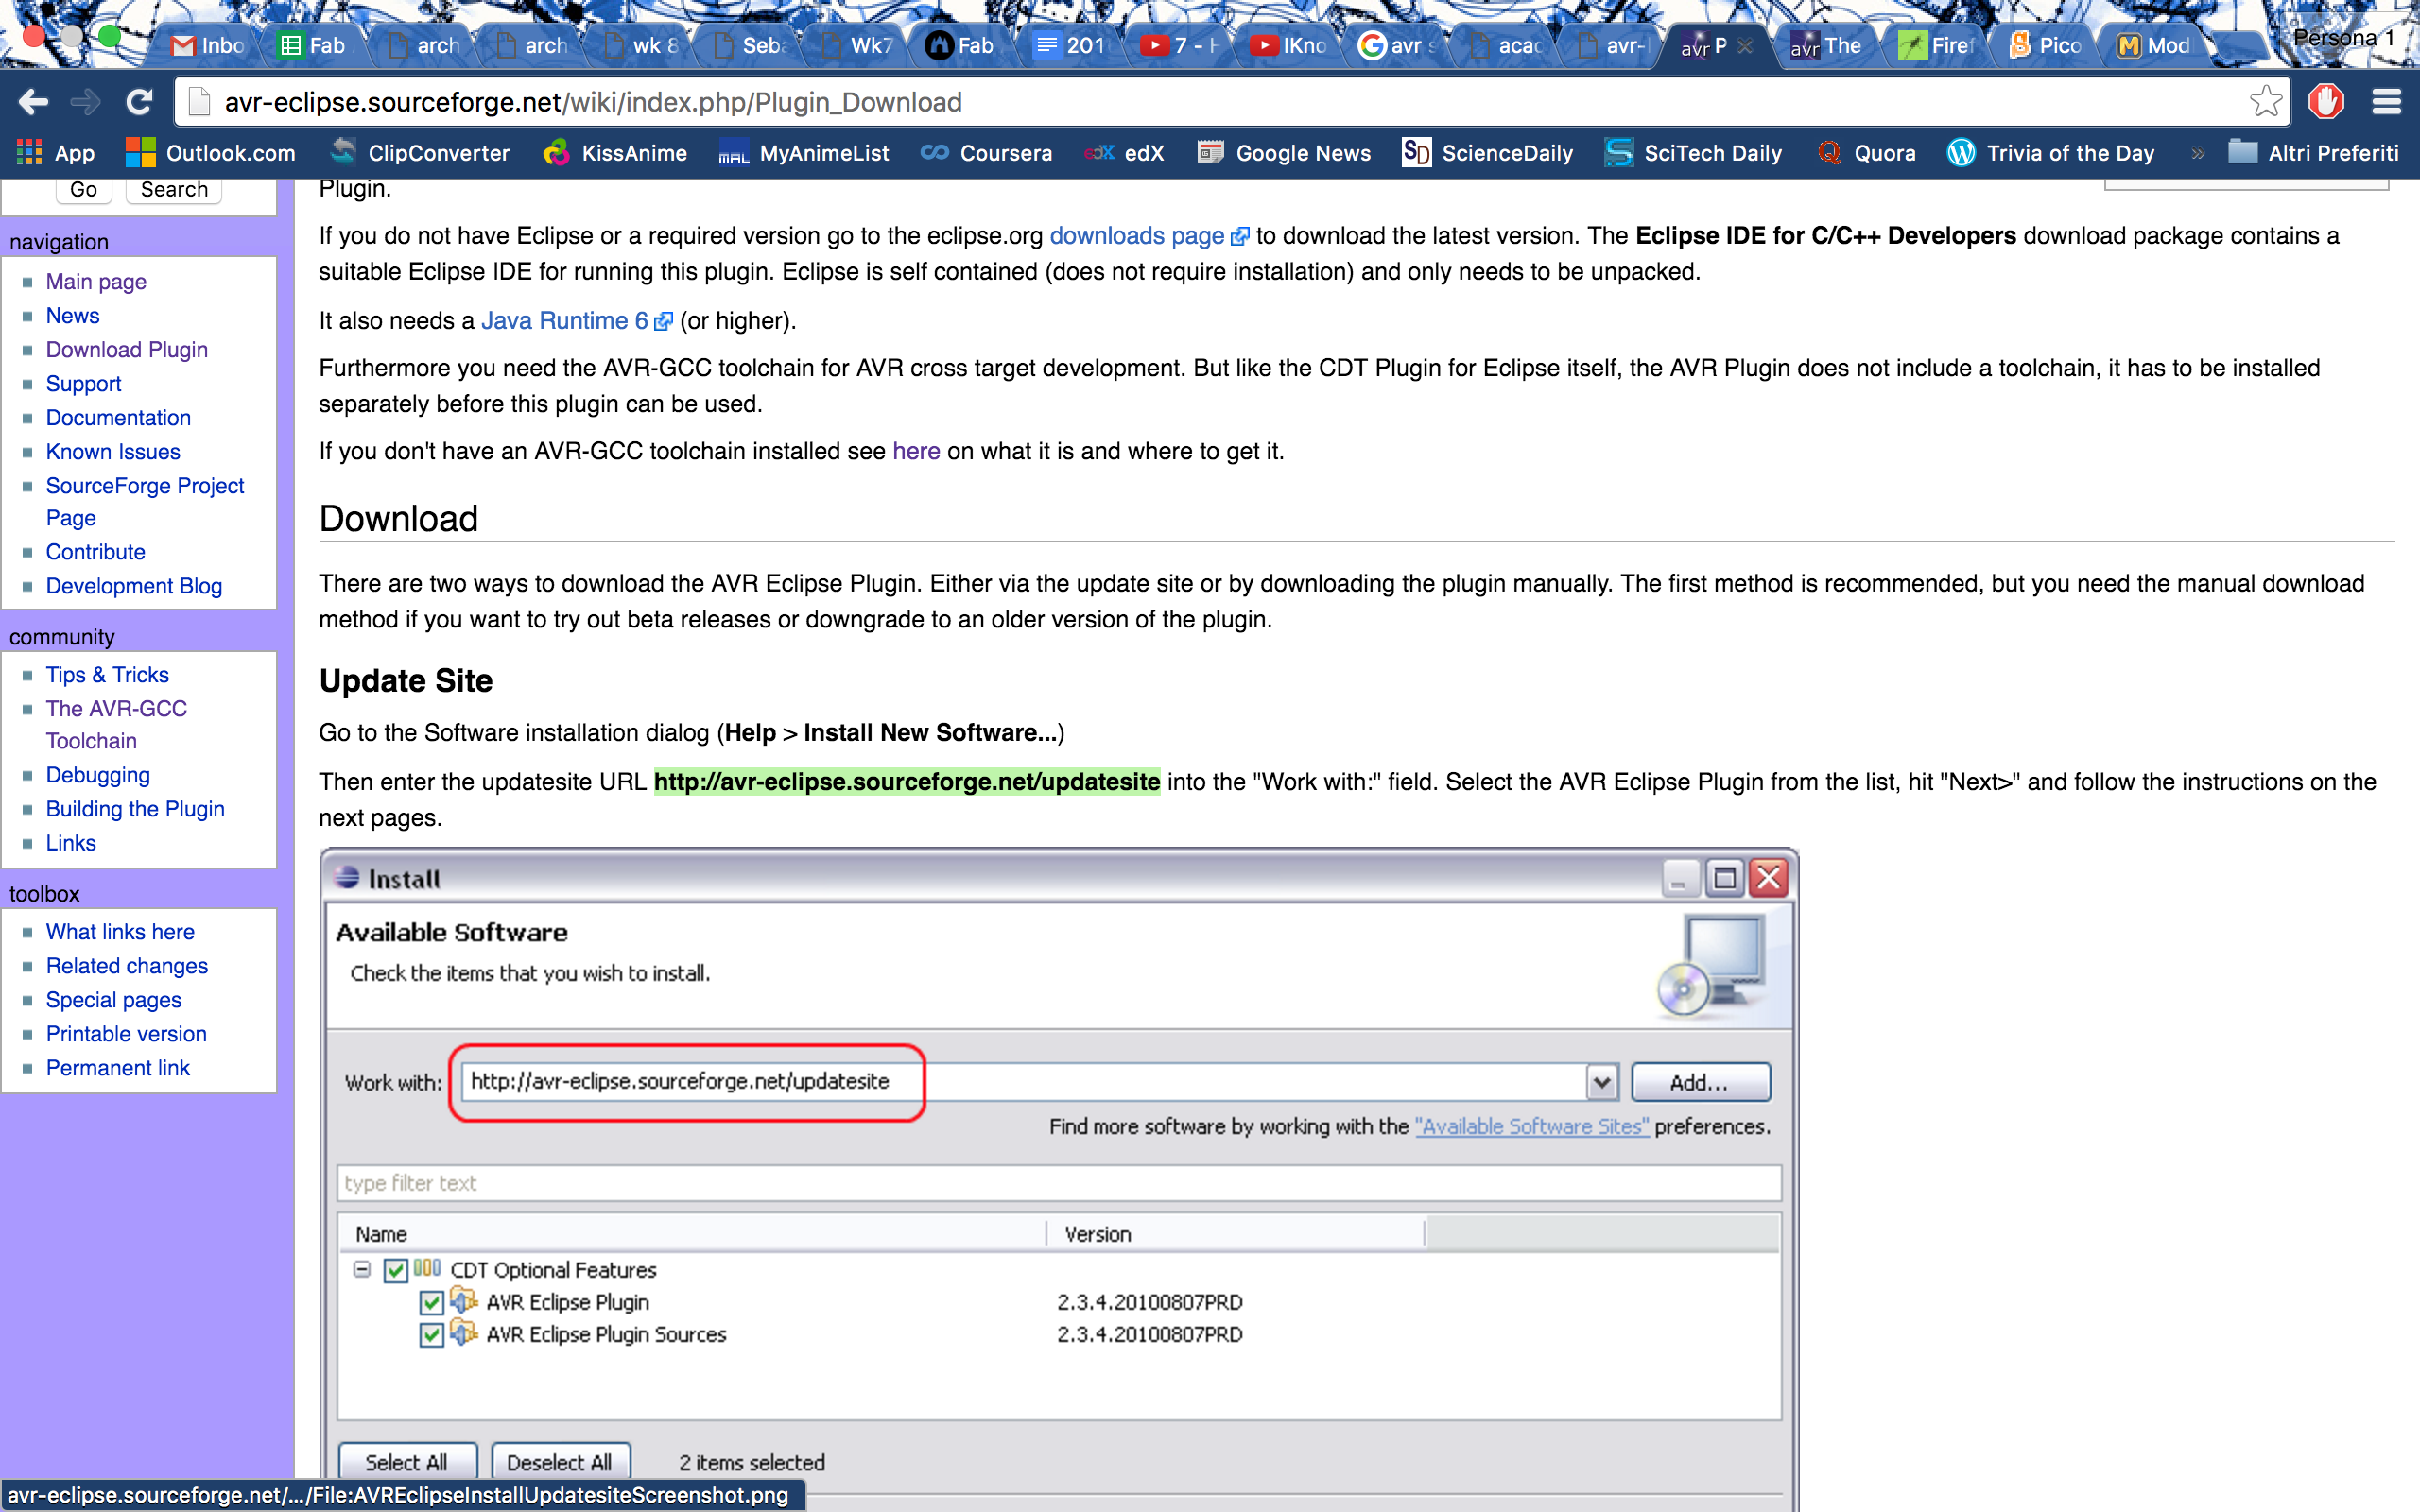Open the Development Blog link
This screenshot has width=2420, height=1512.
(x=134, y=586)
